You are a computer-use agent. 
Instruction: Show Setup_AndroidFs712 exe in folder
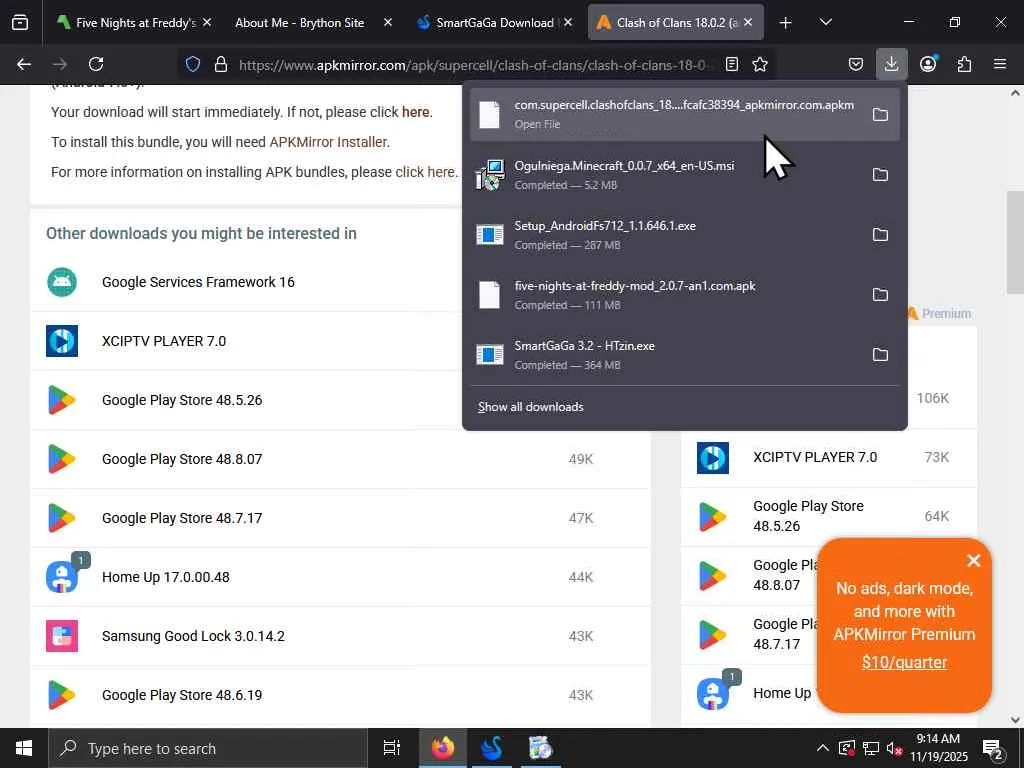(880, 234)
